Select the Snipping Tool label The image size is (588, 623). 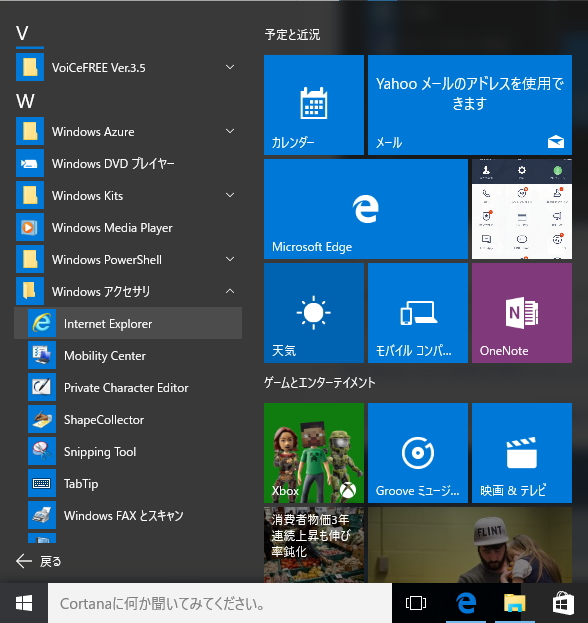tap(100, 452)
